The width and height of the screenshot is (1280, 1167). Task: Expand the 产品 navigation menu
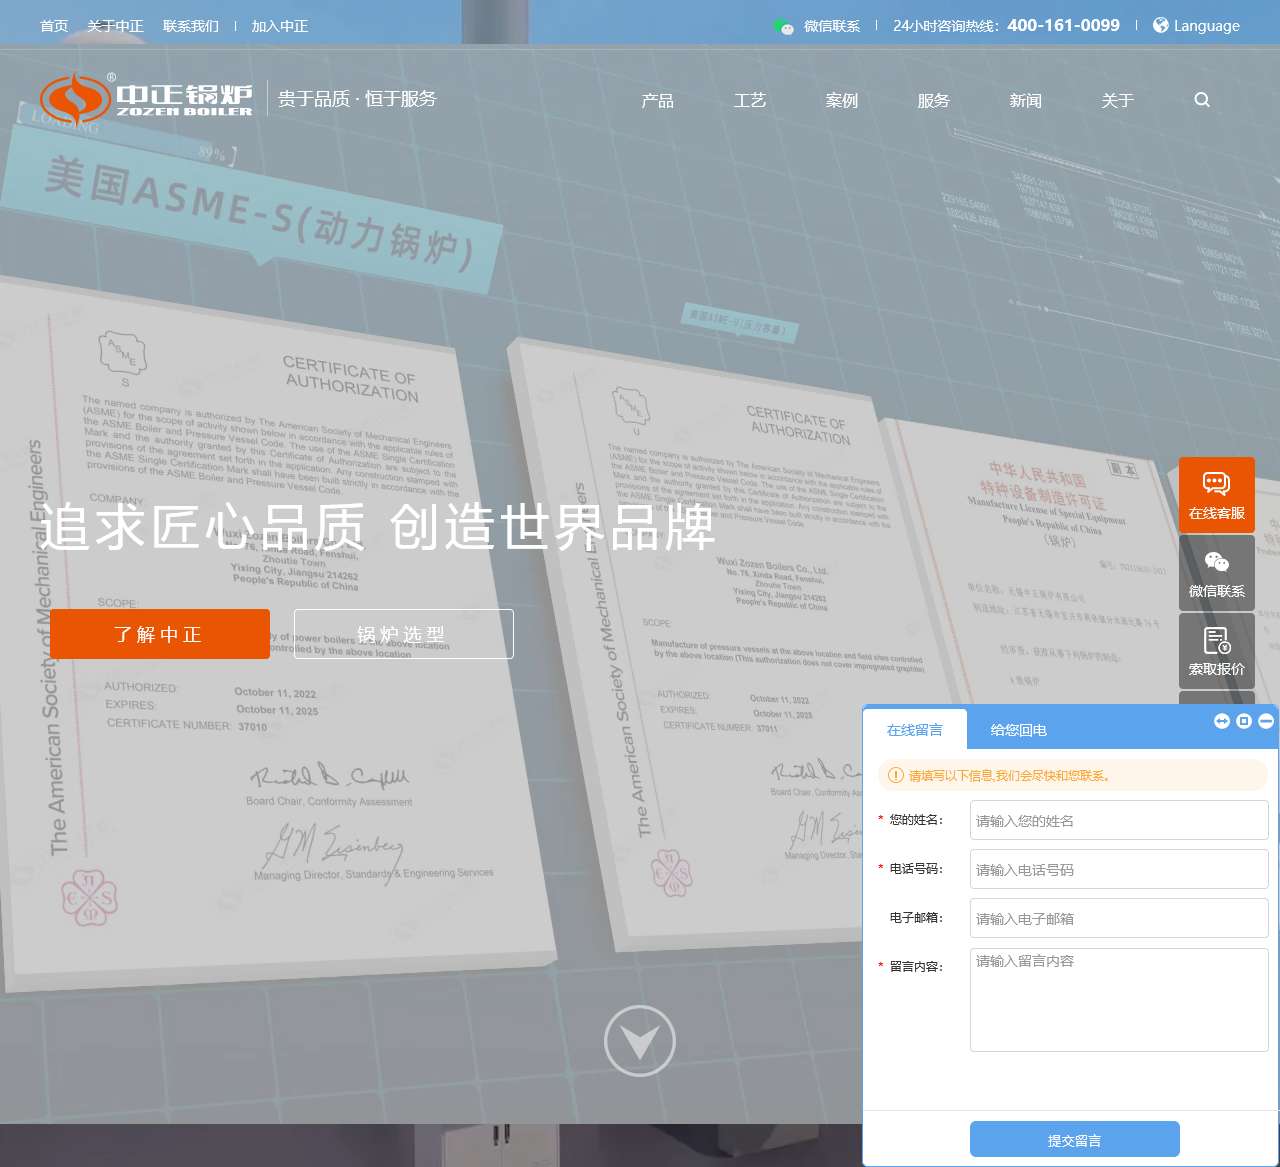657,101
